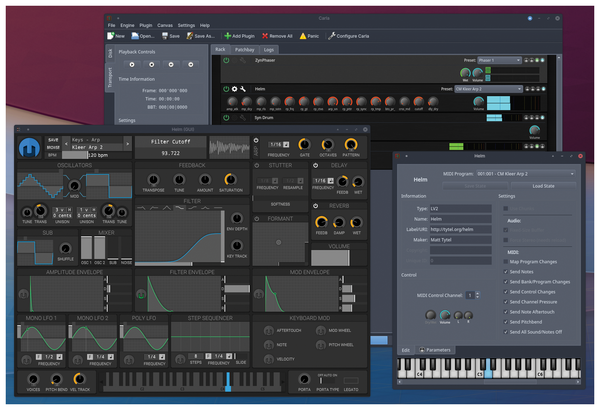Viewport: 600px width, 410px height.
Task: Switch to the Parameters tab in Helm dialog
Action: pos(435,350)
